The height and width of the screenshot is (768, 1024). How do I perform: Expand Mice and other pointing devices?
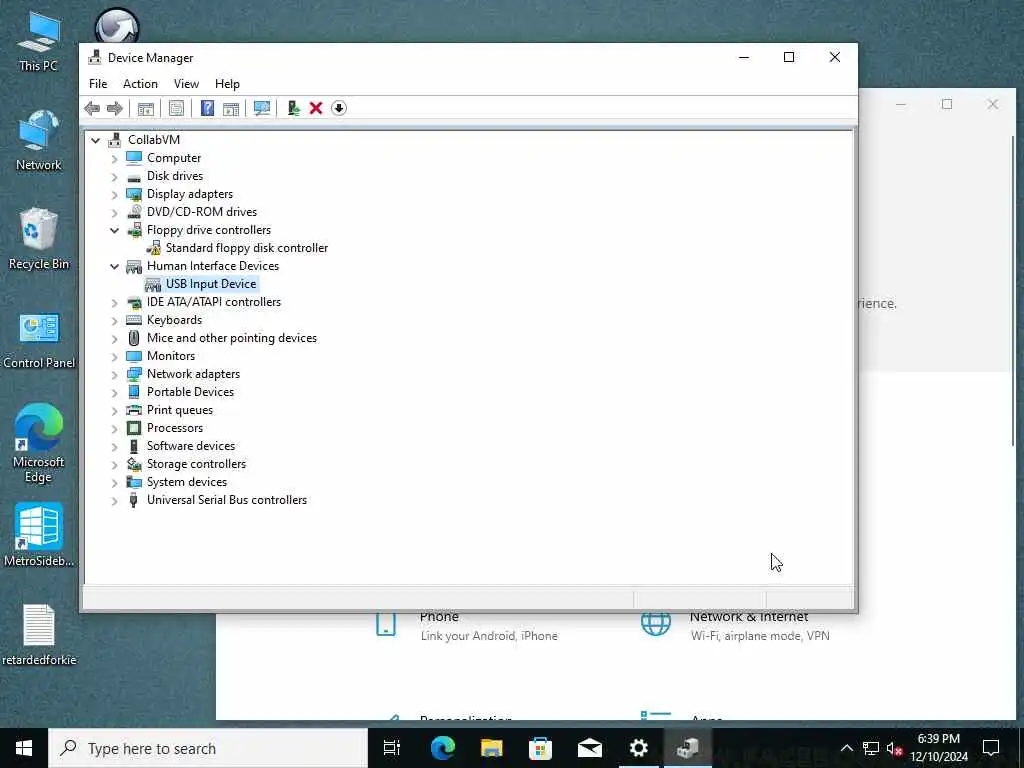point(115,338)
